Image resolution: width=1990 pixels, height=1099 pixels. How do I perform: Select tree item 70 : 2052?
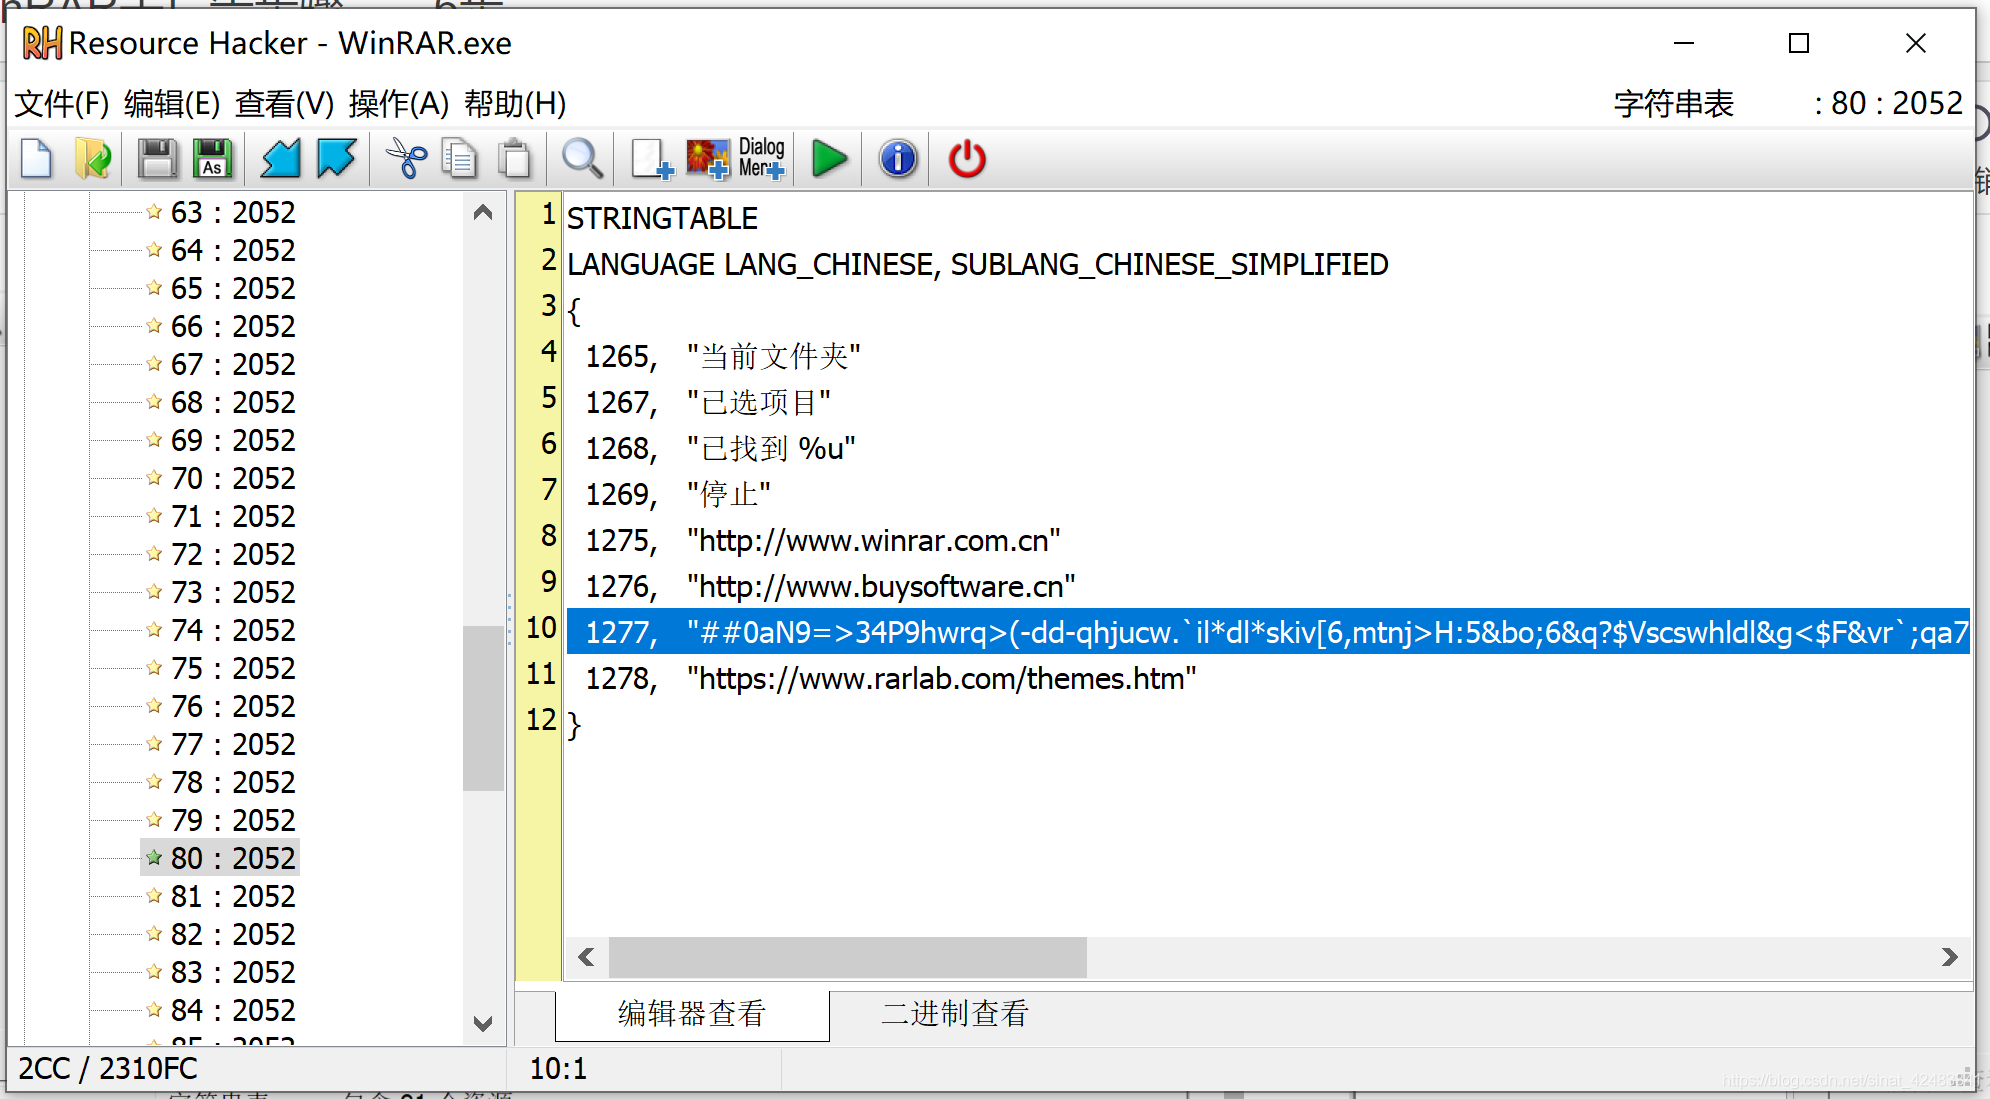pyautogui.click(x=232, y=479)
